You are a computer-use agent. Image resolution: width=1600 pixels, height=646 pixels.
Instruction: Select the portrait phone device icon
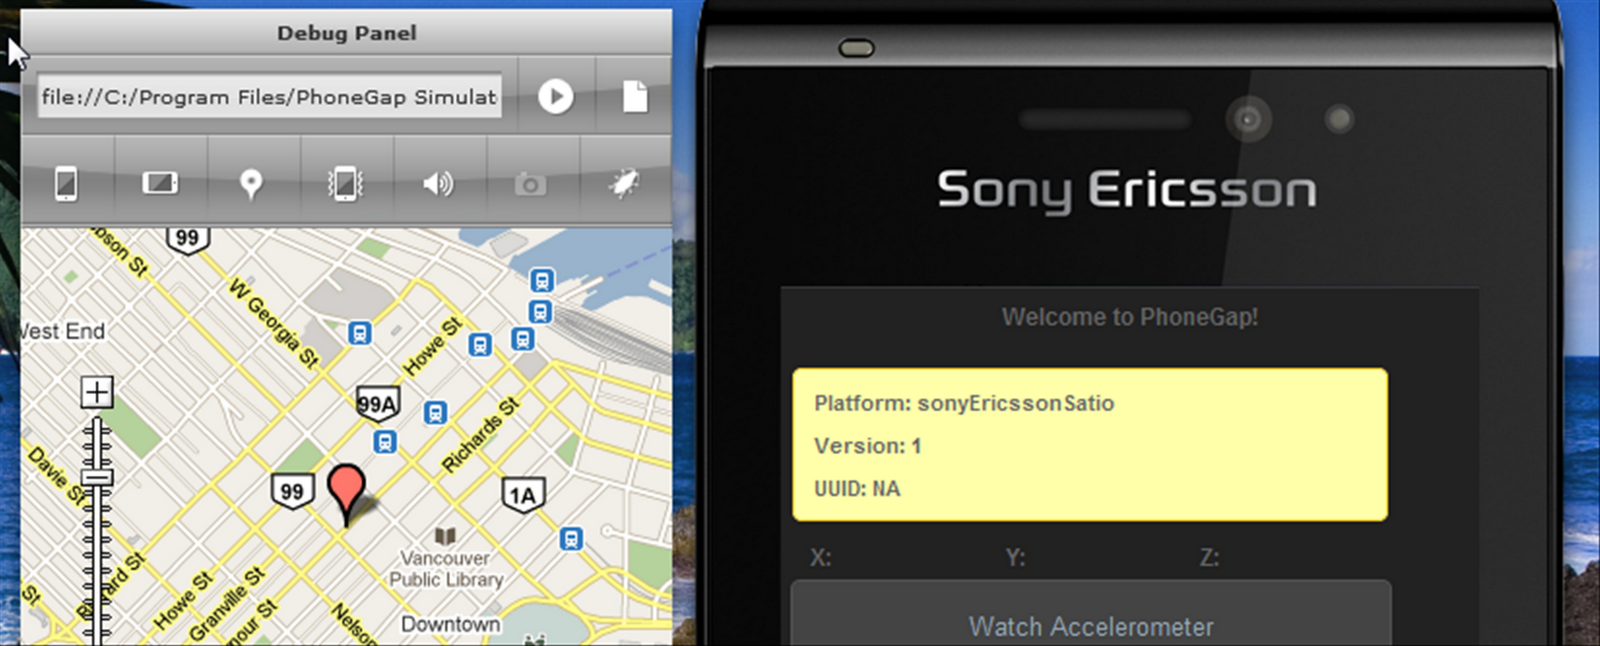point(66,184)
